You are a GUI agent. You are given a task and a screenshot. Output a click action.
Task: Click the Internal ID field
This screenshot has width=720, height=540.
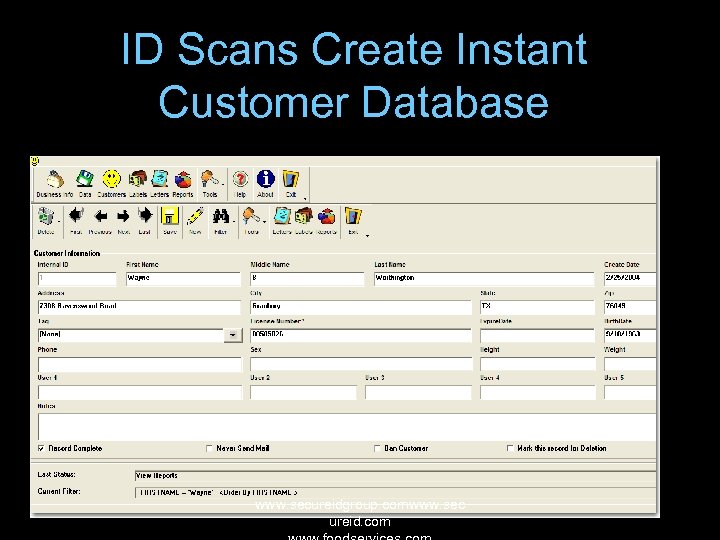point(77,279)
